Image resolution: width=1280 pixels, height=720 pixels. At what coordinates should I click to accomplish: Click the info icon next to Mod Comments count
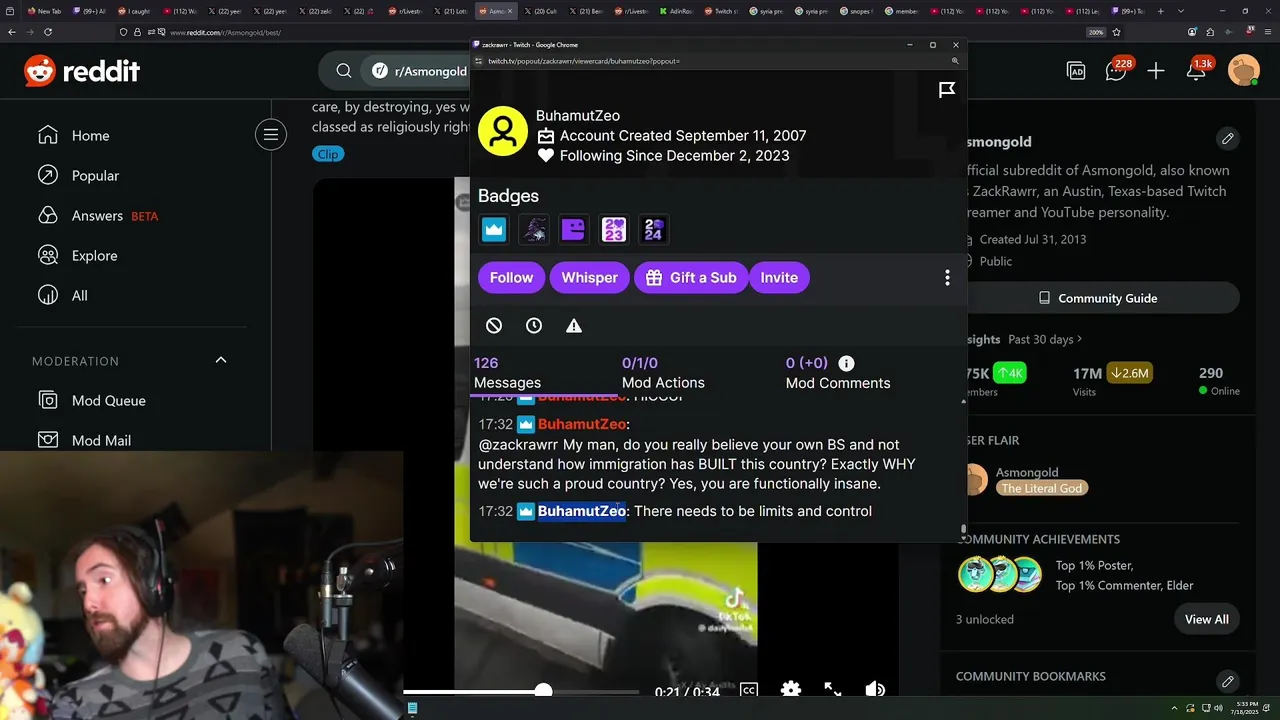point(846,363)
